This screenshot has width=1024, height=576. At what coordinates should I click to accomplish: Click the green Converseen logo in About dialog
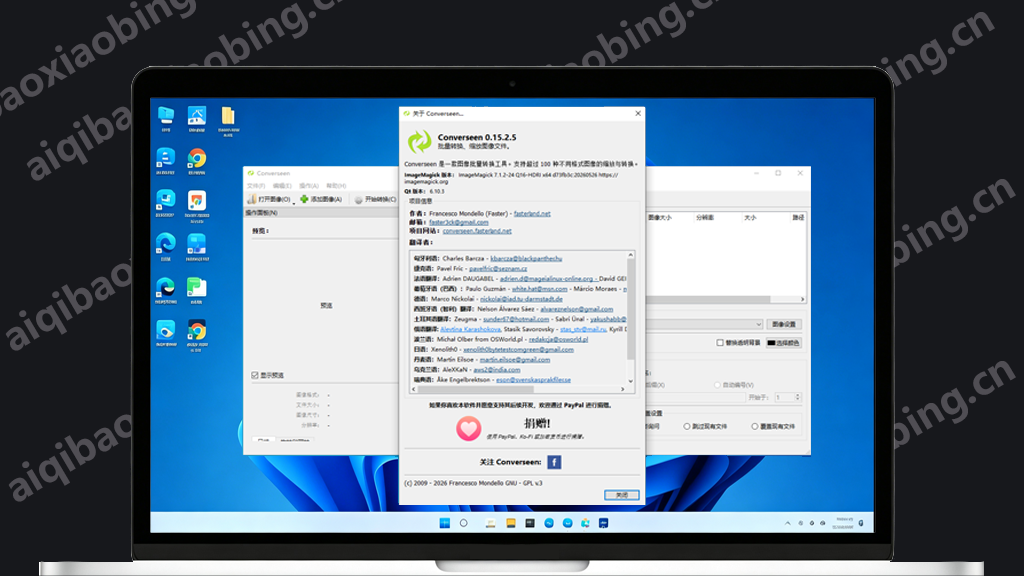(419, 141)
